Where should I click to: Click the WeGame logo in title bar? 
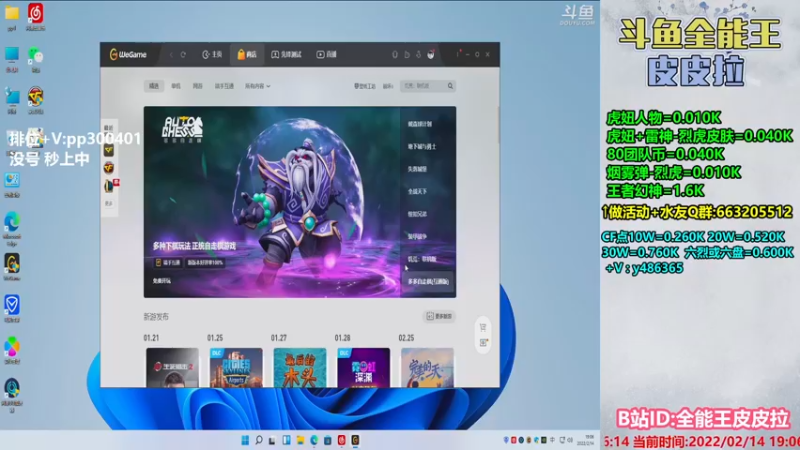point(128,55)
